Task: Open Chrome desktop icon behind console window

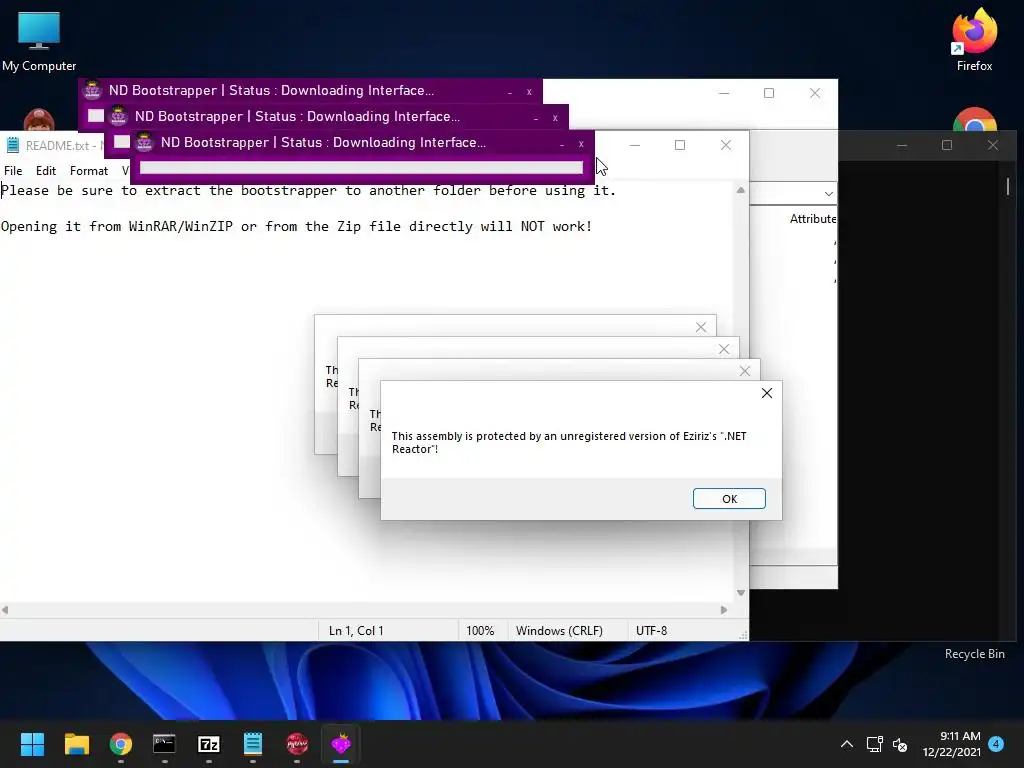Action: pyautogui.click(x=975, y=119)
